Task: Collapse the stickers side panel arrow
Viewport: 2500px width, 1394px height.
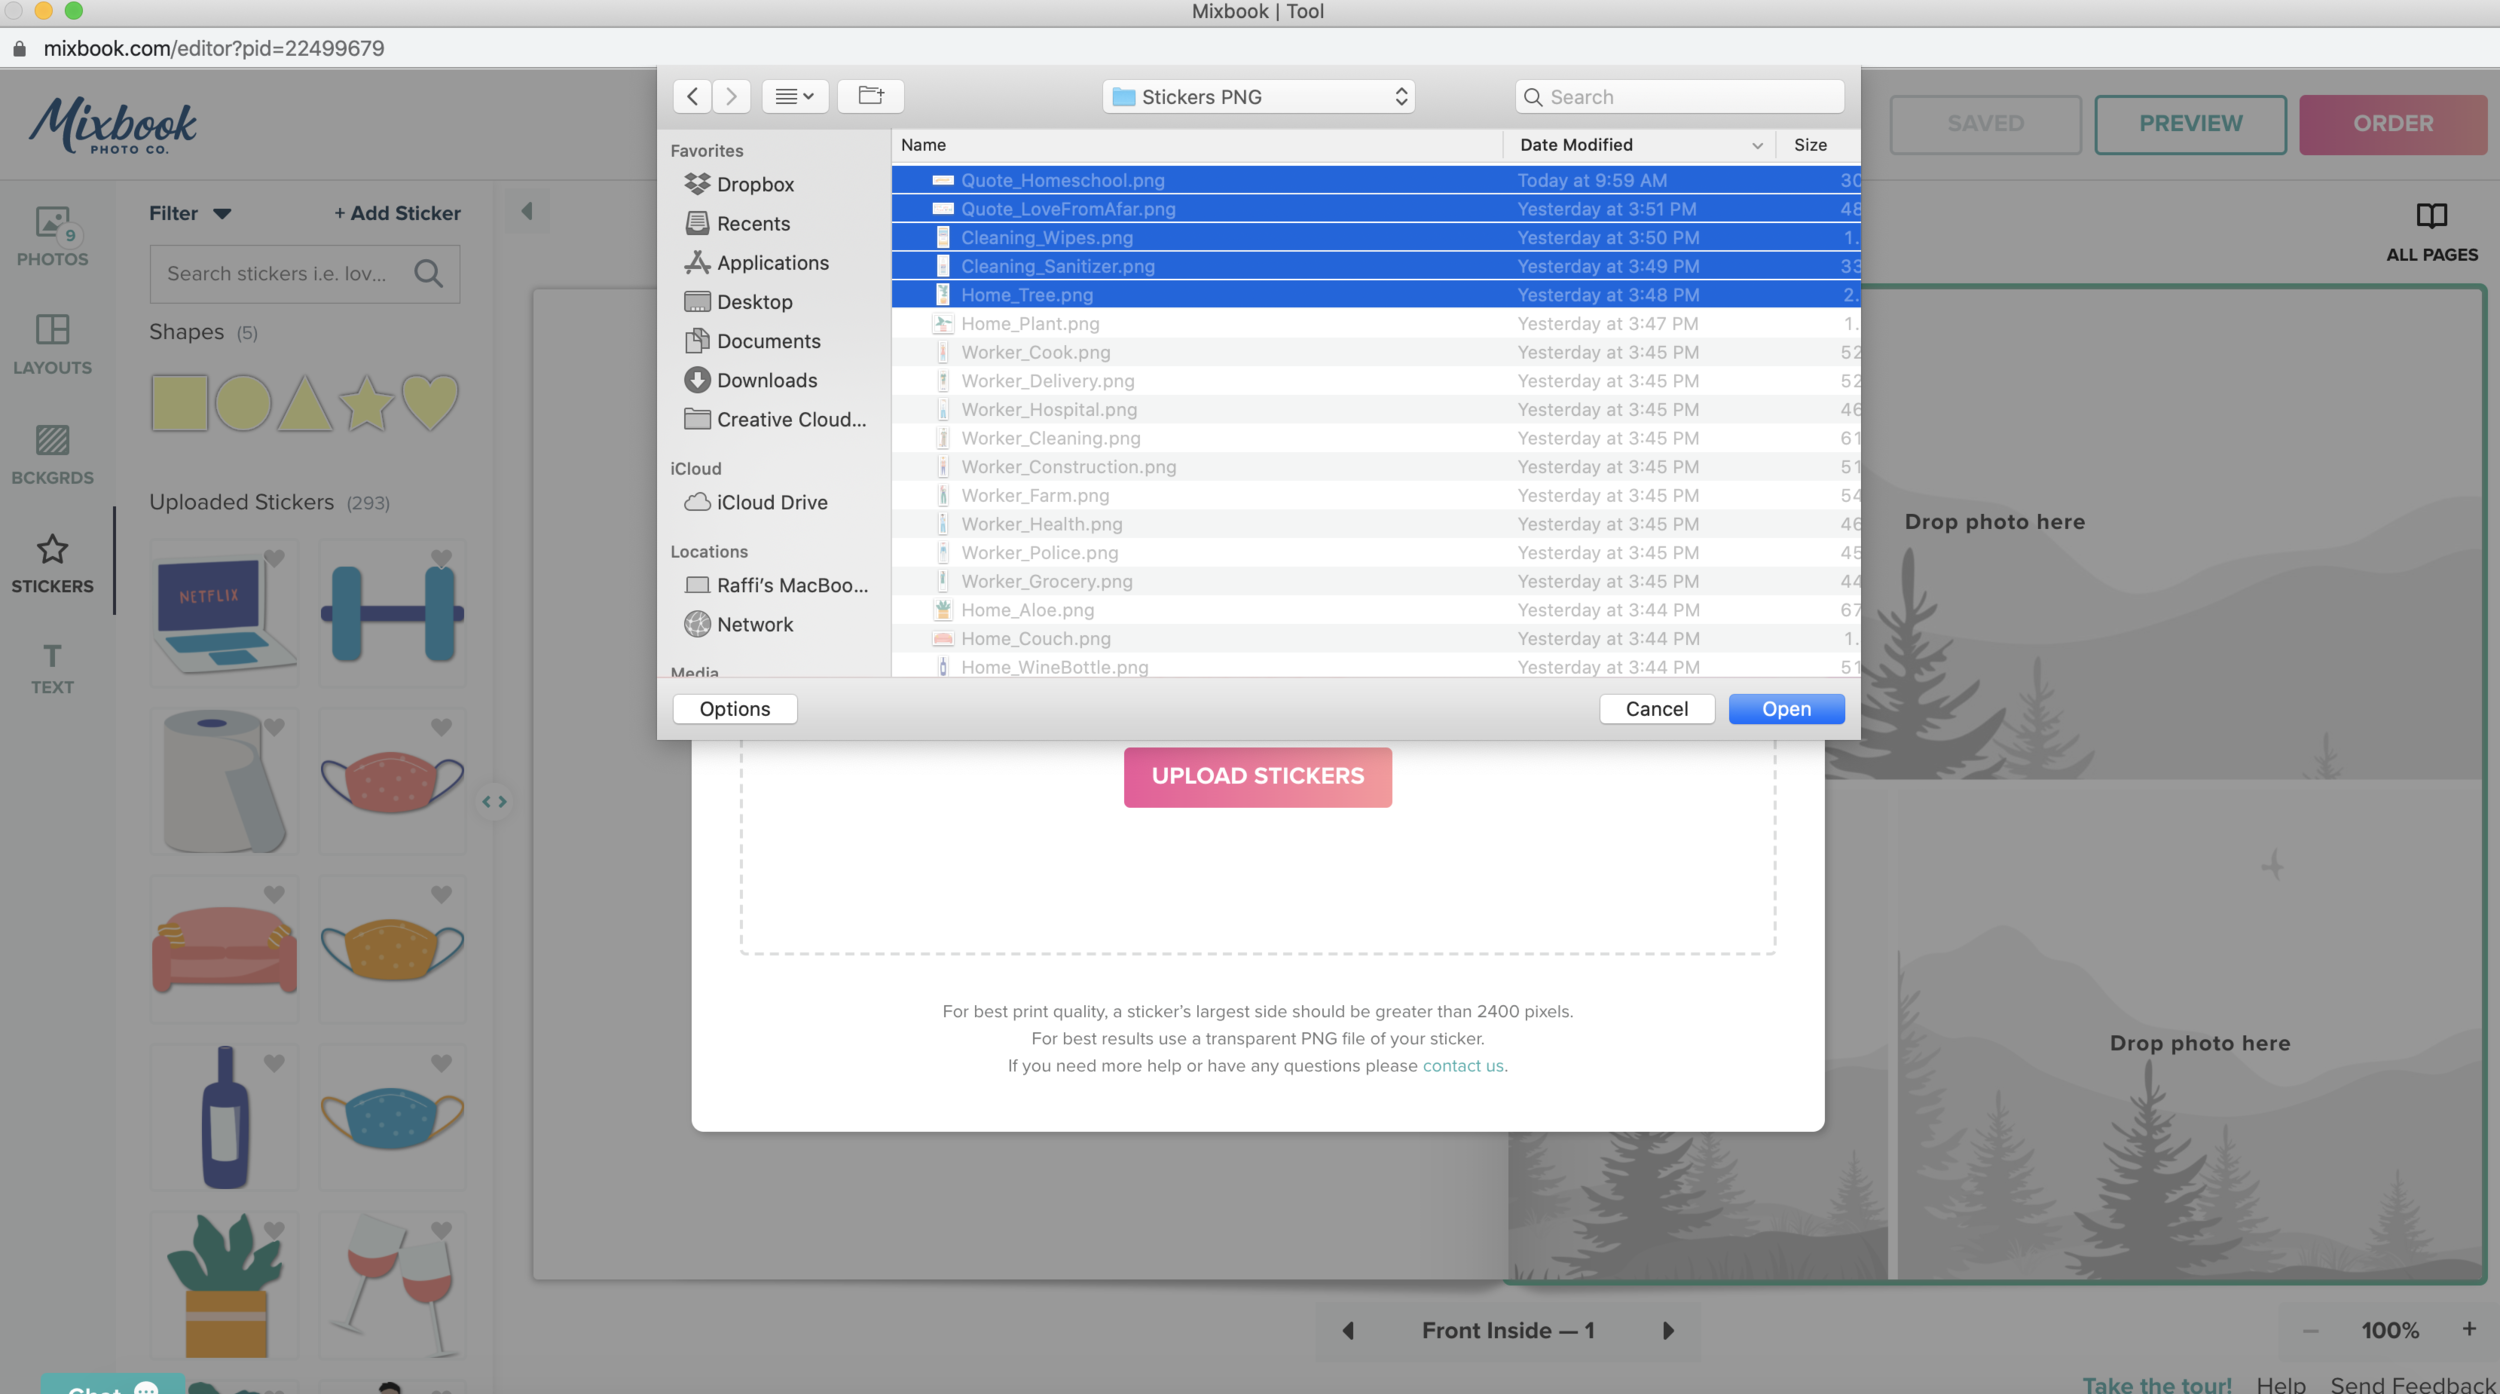Action: point(527,211)
